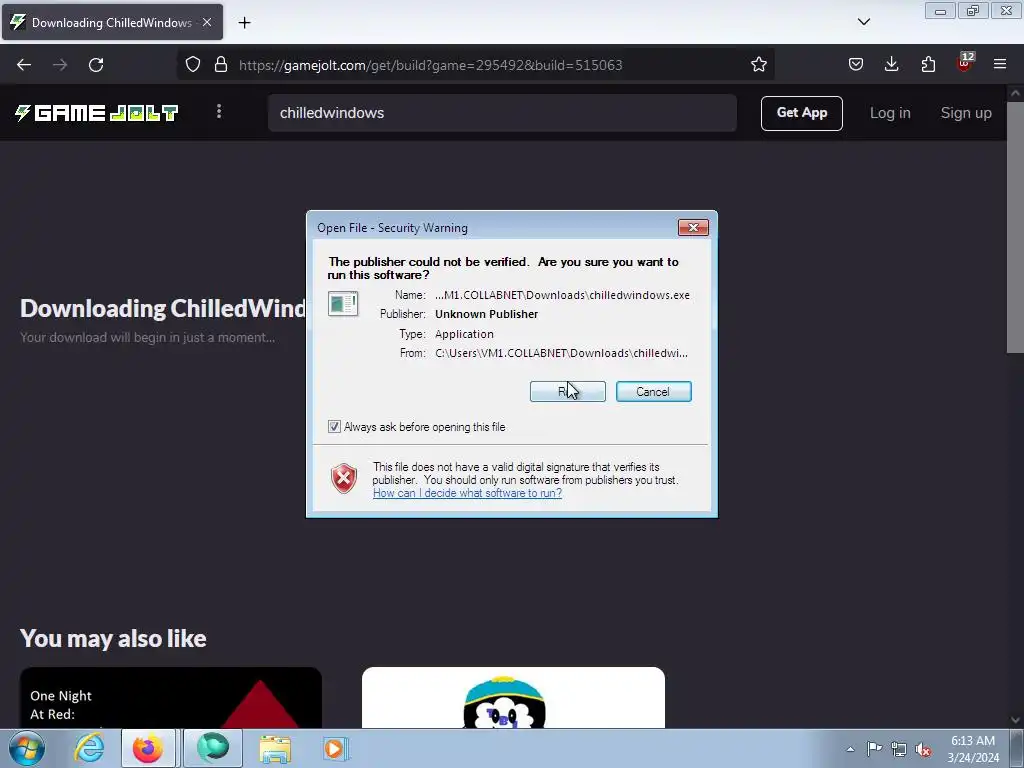Image resolution: width=1024 pixels, height=768 pixels.
Task: Open the Windows Start menu
Action: (27, 748)
